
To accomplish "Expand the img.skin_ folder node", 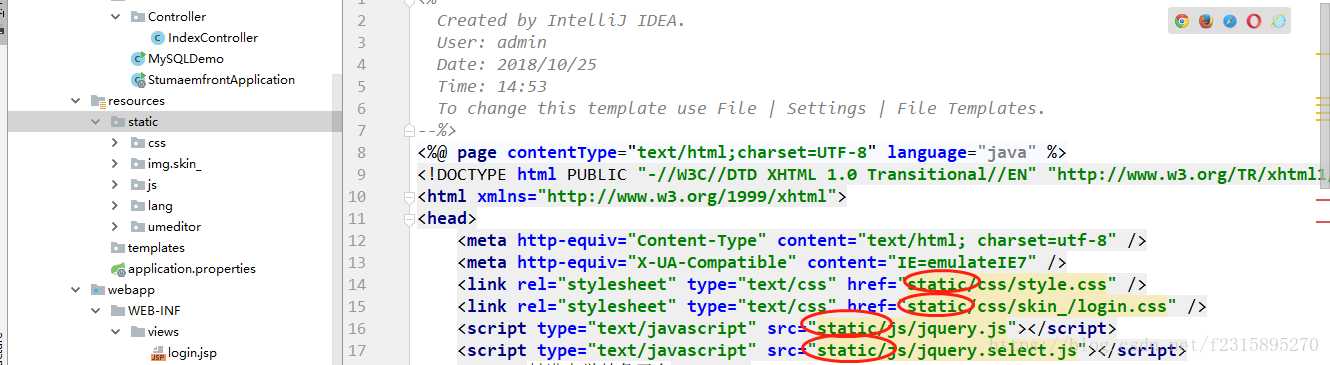I will click(116, 164).
